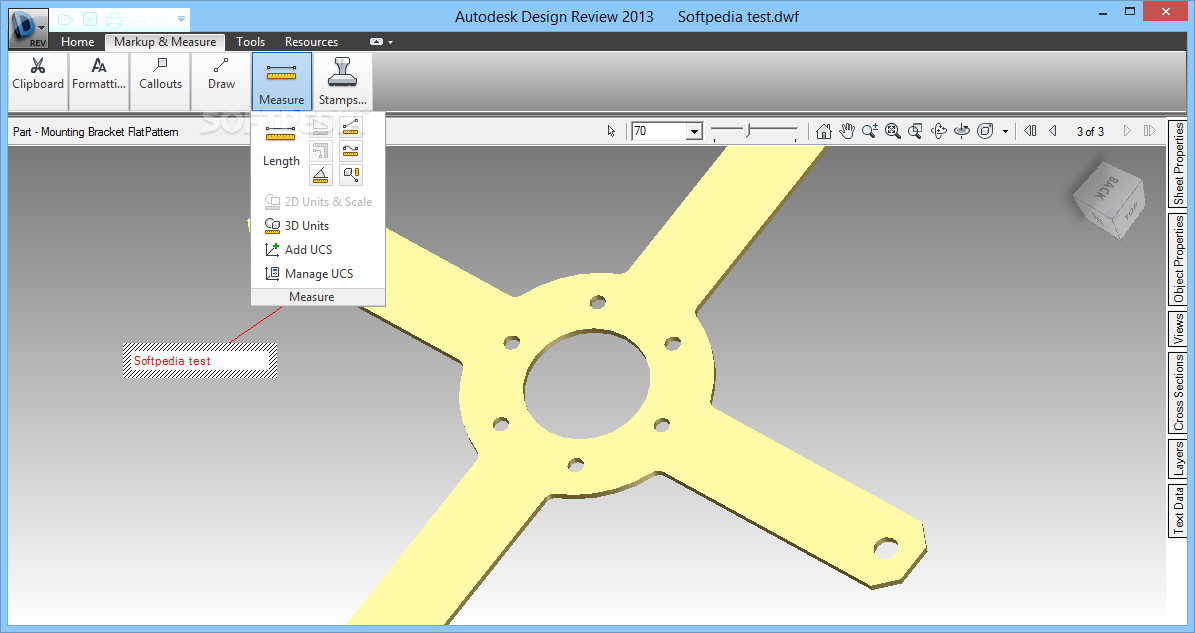The image size is (1195, 633).
Task: Click the zoom percentage field showing 70
Action: coord(658,131)
